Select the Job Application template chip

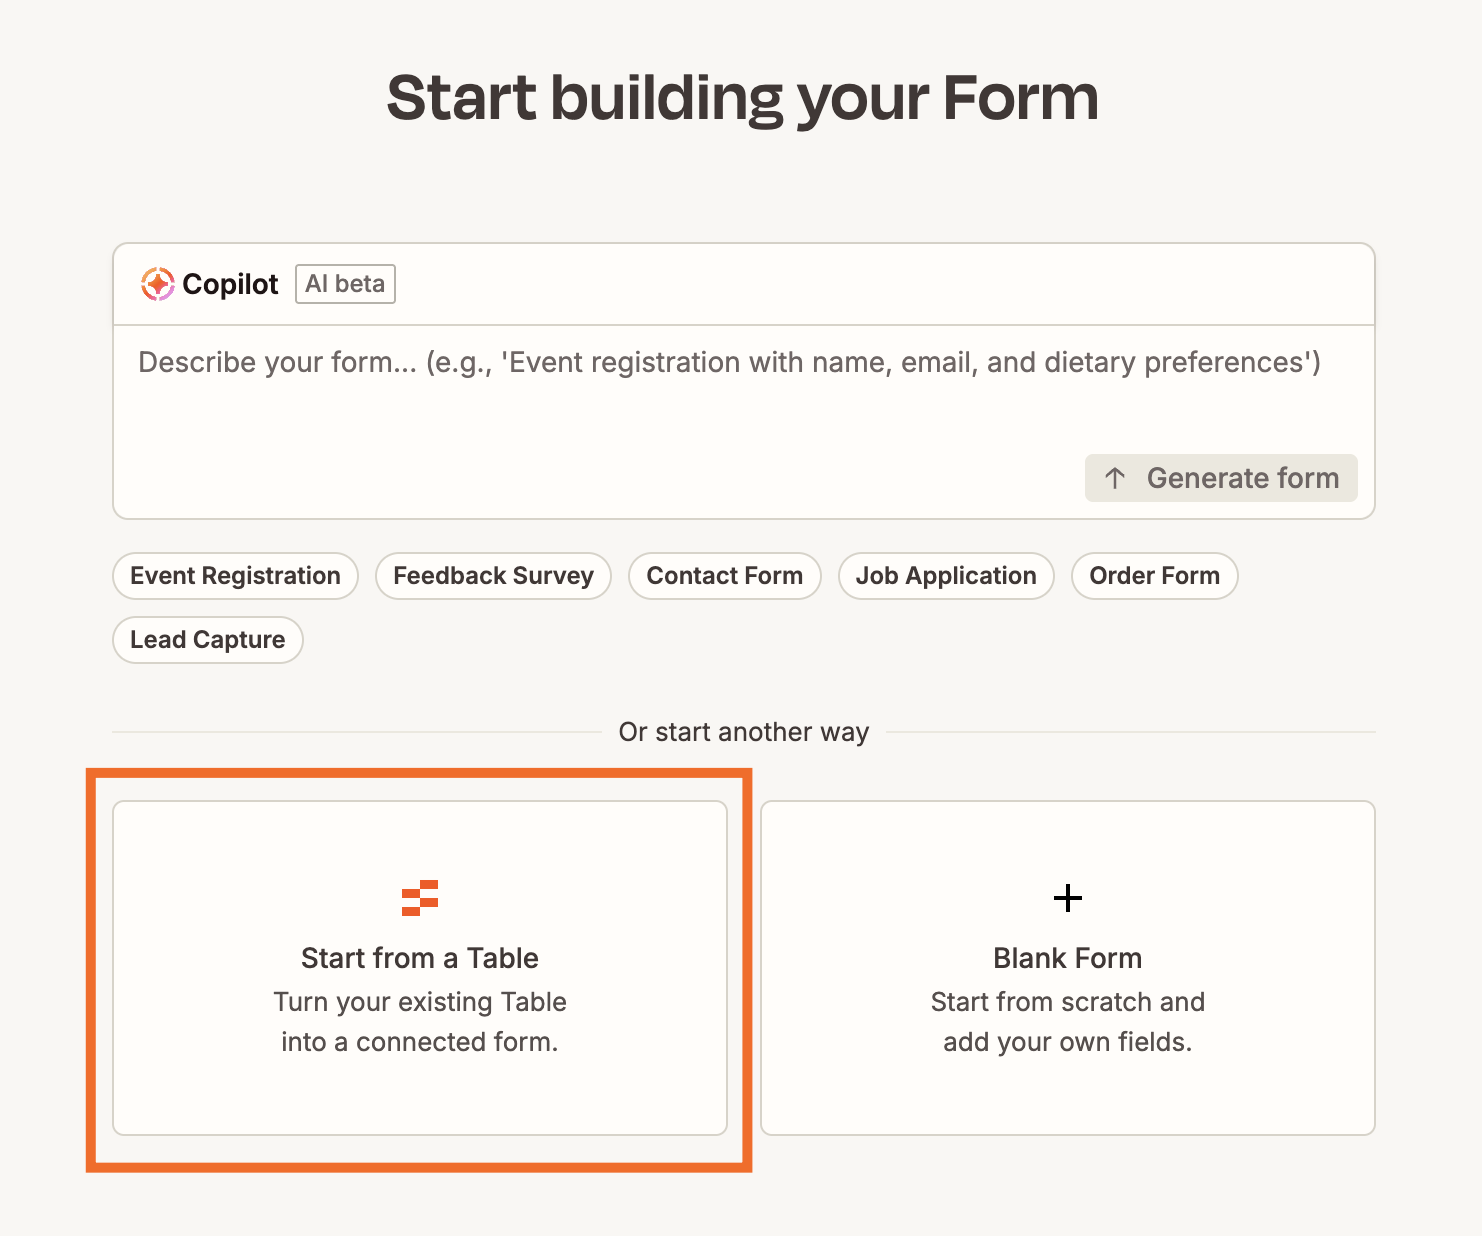click(946, 576)
